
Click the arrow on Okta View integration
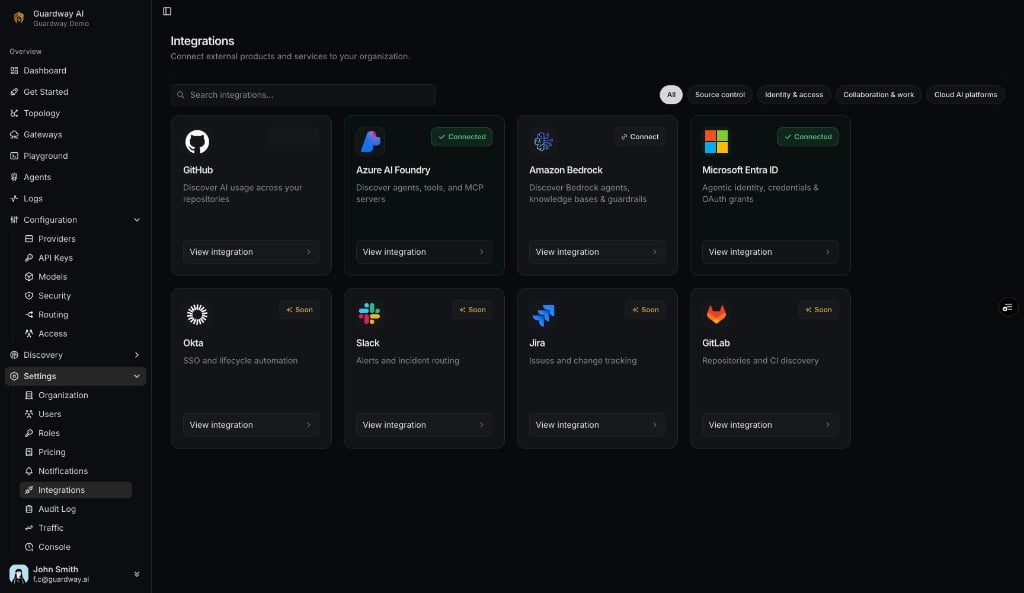[309, 425]
